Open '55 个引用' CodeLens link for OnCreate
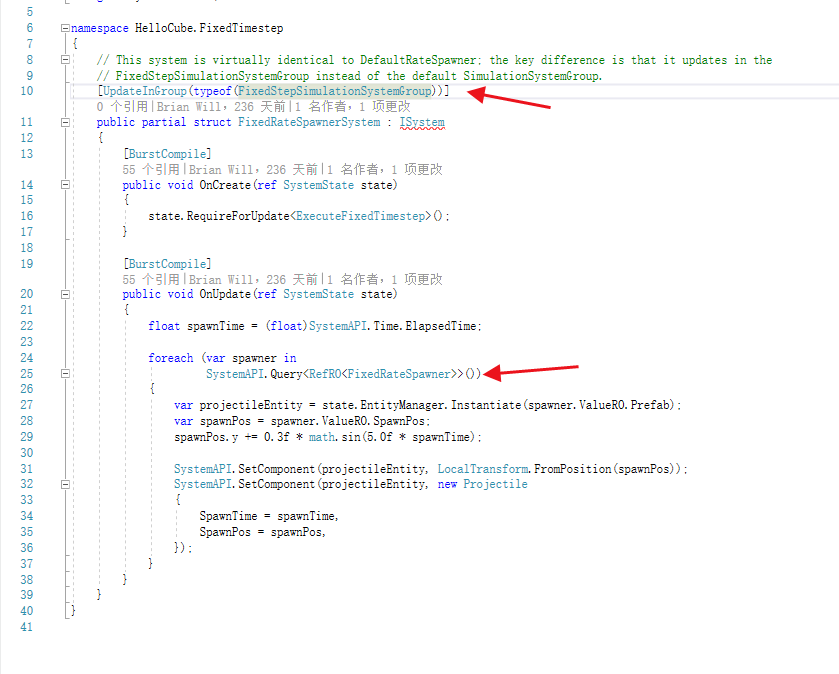 tap(151, 170)
